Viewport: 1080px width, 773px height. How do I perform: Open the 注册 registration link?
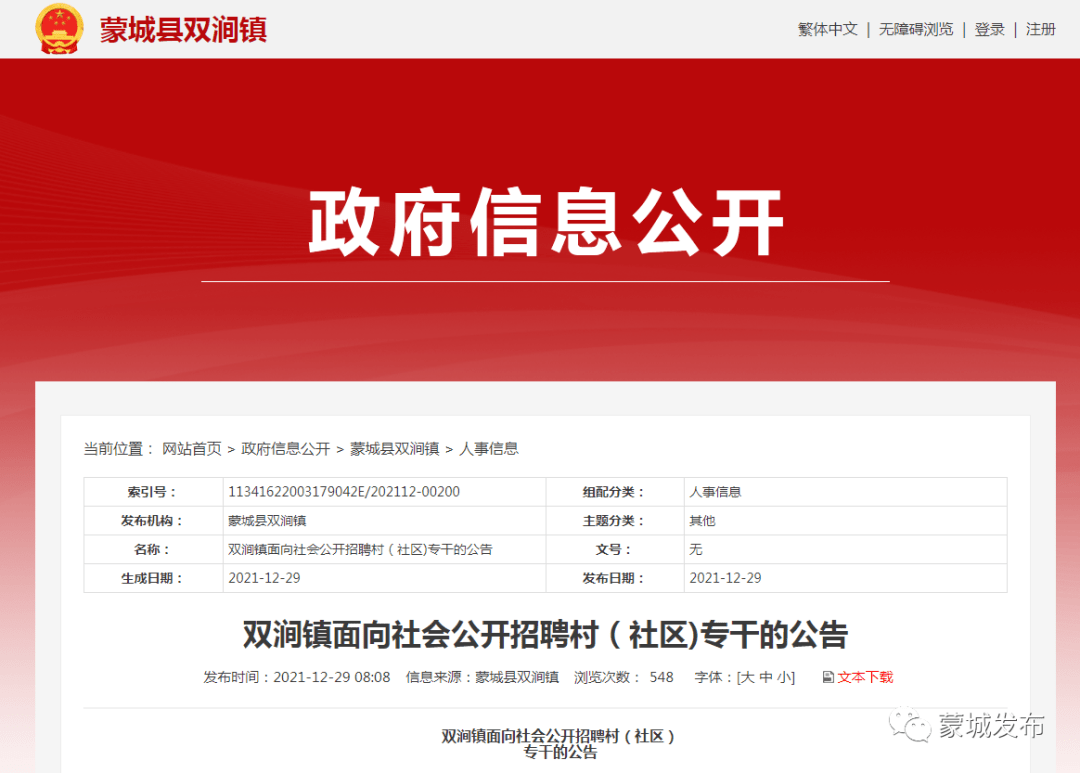click(x=1041, y=29)
